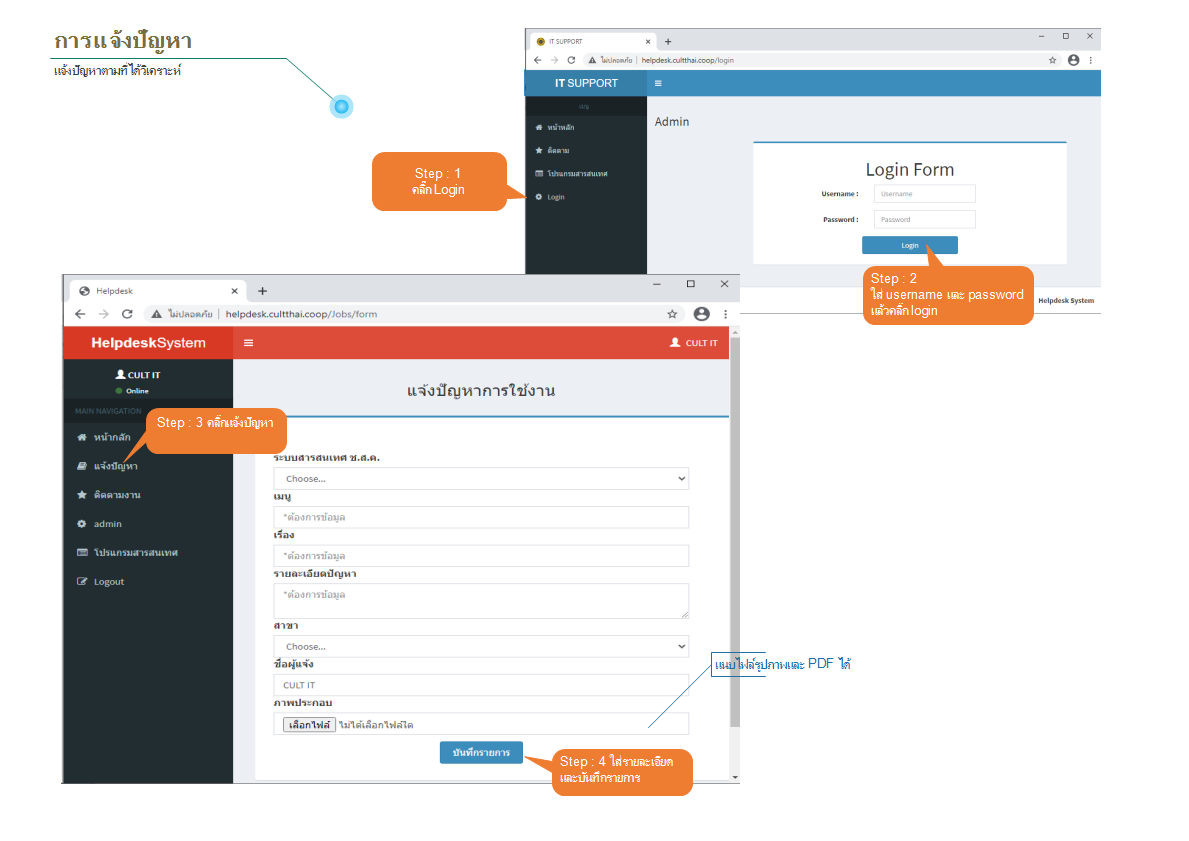The height and width of the screenshot is (841, 1189).
Task: Close the Helpdesk browser tab
Action: pyautogui.click(x=235, y=291)
